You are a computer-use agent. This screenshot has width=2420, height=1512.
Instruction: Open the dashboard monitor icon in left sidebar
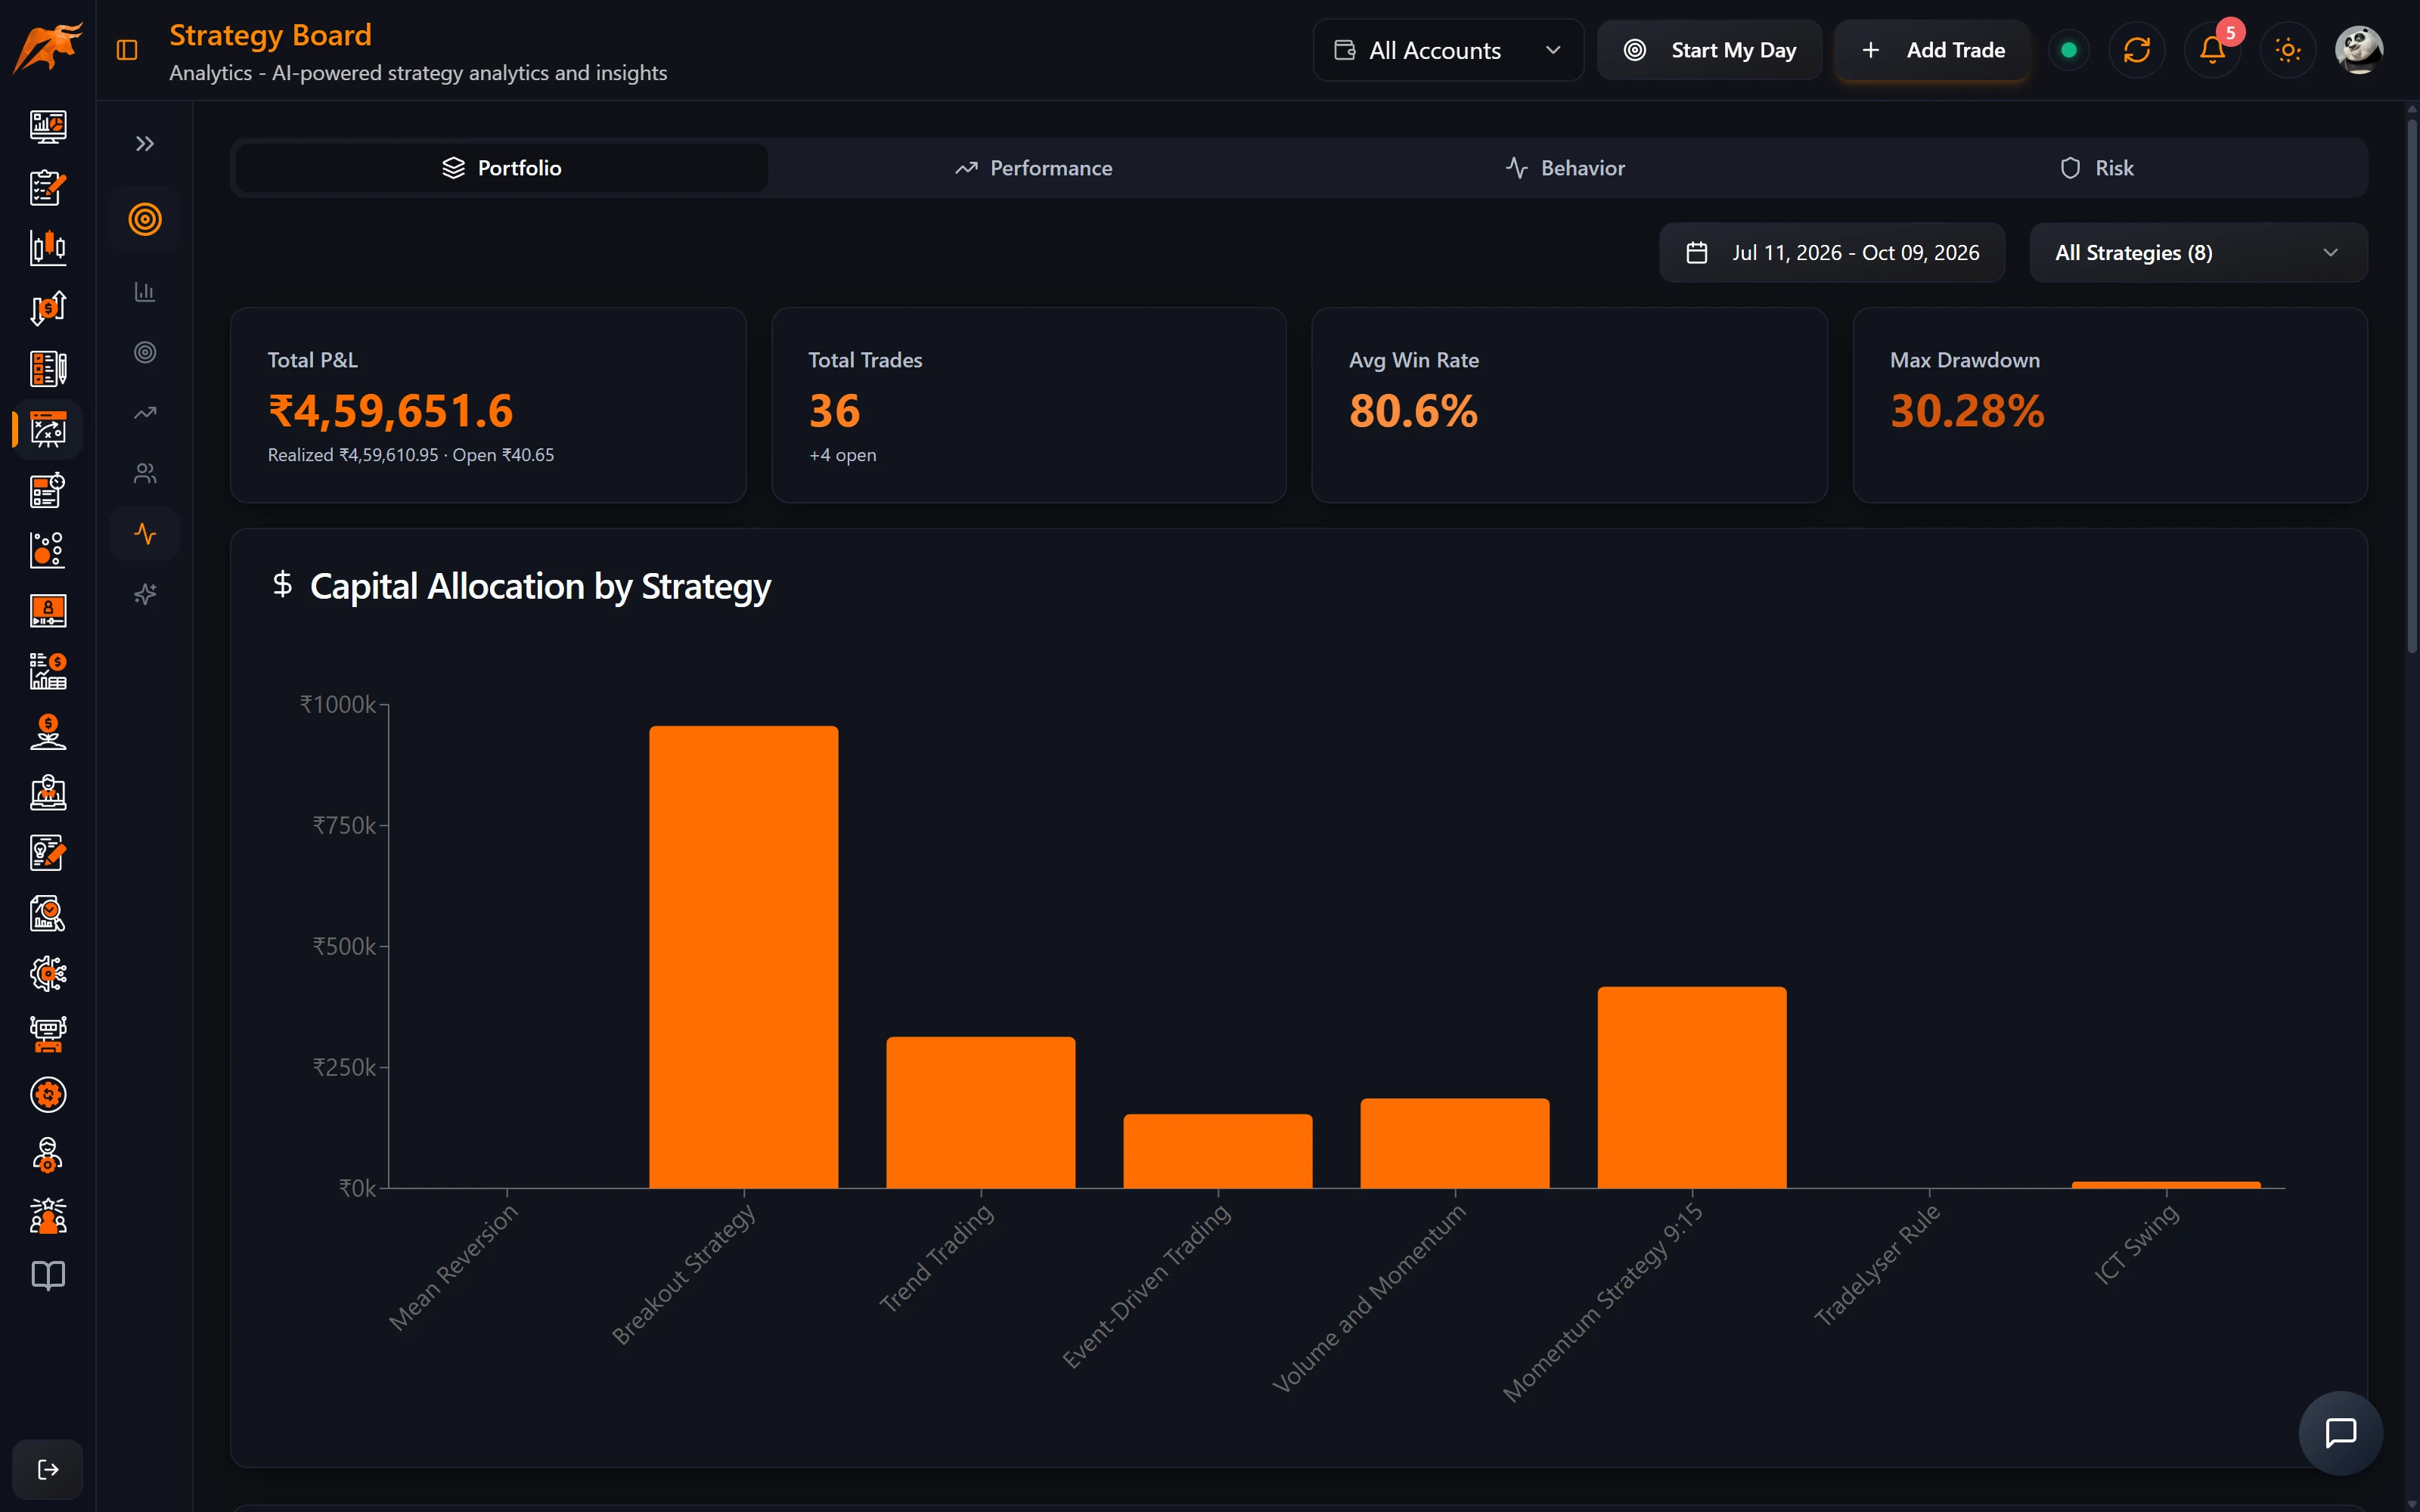click(48, 126)
